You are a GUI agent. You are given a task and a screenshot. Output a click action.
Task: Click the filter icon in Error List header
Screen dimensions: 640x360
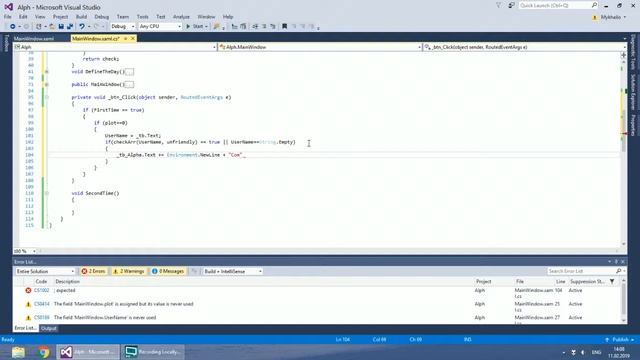coord(612,281)
